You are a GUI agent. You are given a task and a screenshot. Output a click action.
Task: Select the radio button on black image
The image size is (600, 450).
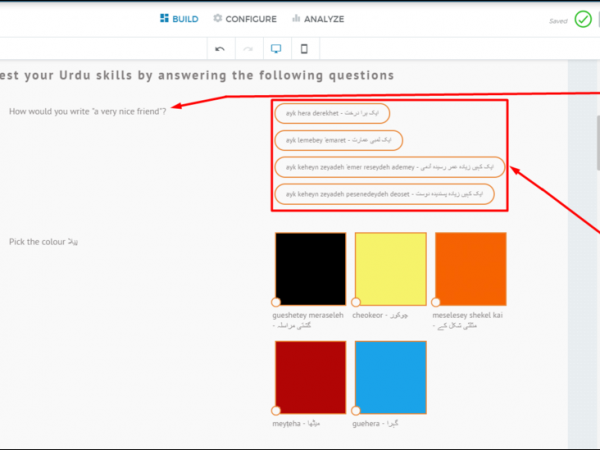(276, 302)
